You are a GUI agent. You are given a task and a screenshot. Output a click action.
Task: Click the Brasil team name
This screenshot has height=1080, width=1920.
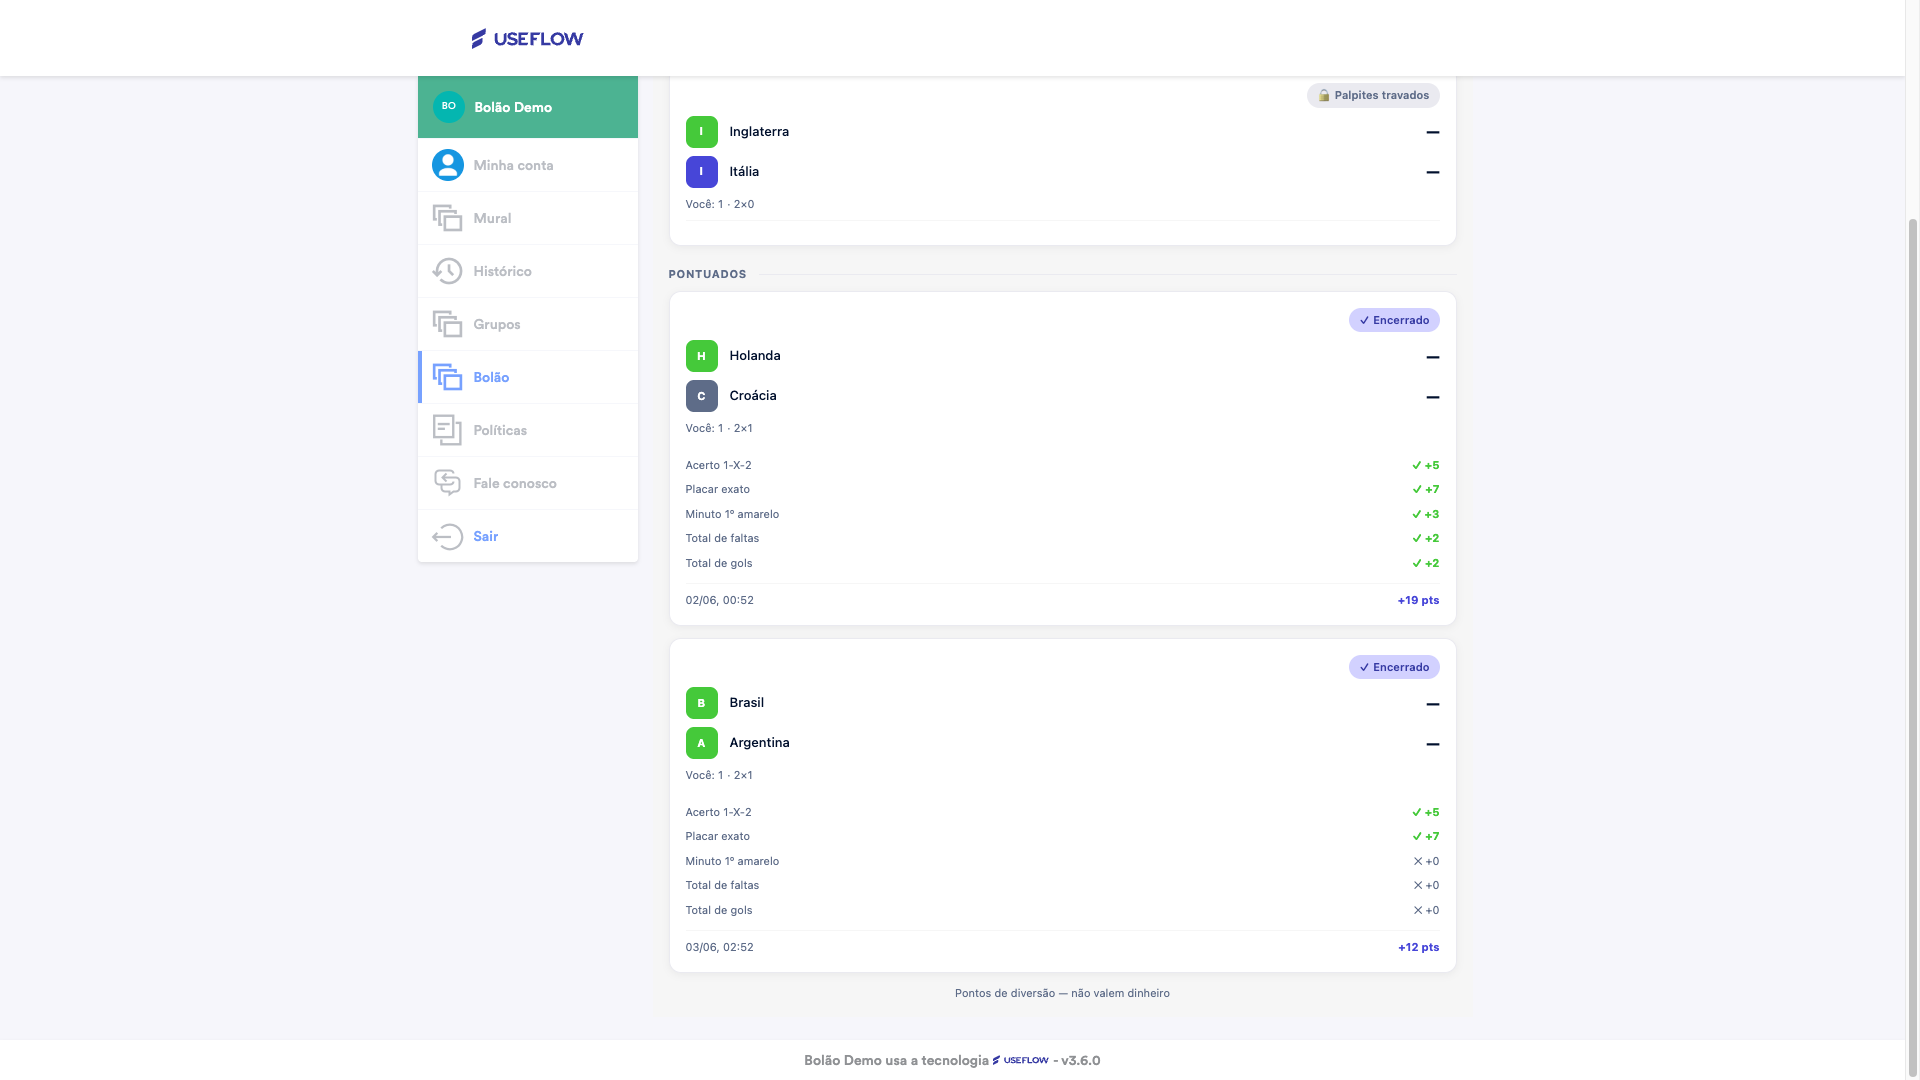pos(747,702)
